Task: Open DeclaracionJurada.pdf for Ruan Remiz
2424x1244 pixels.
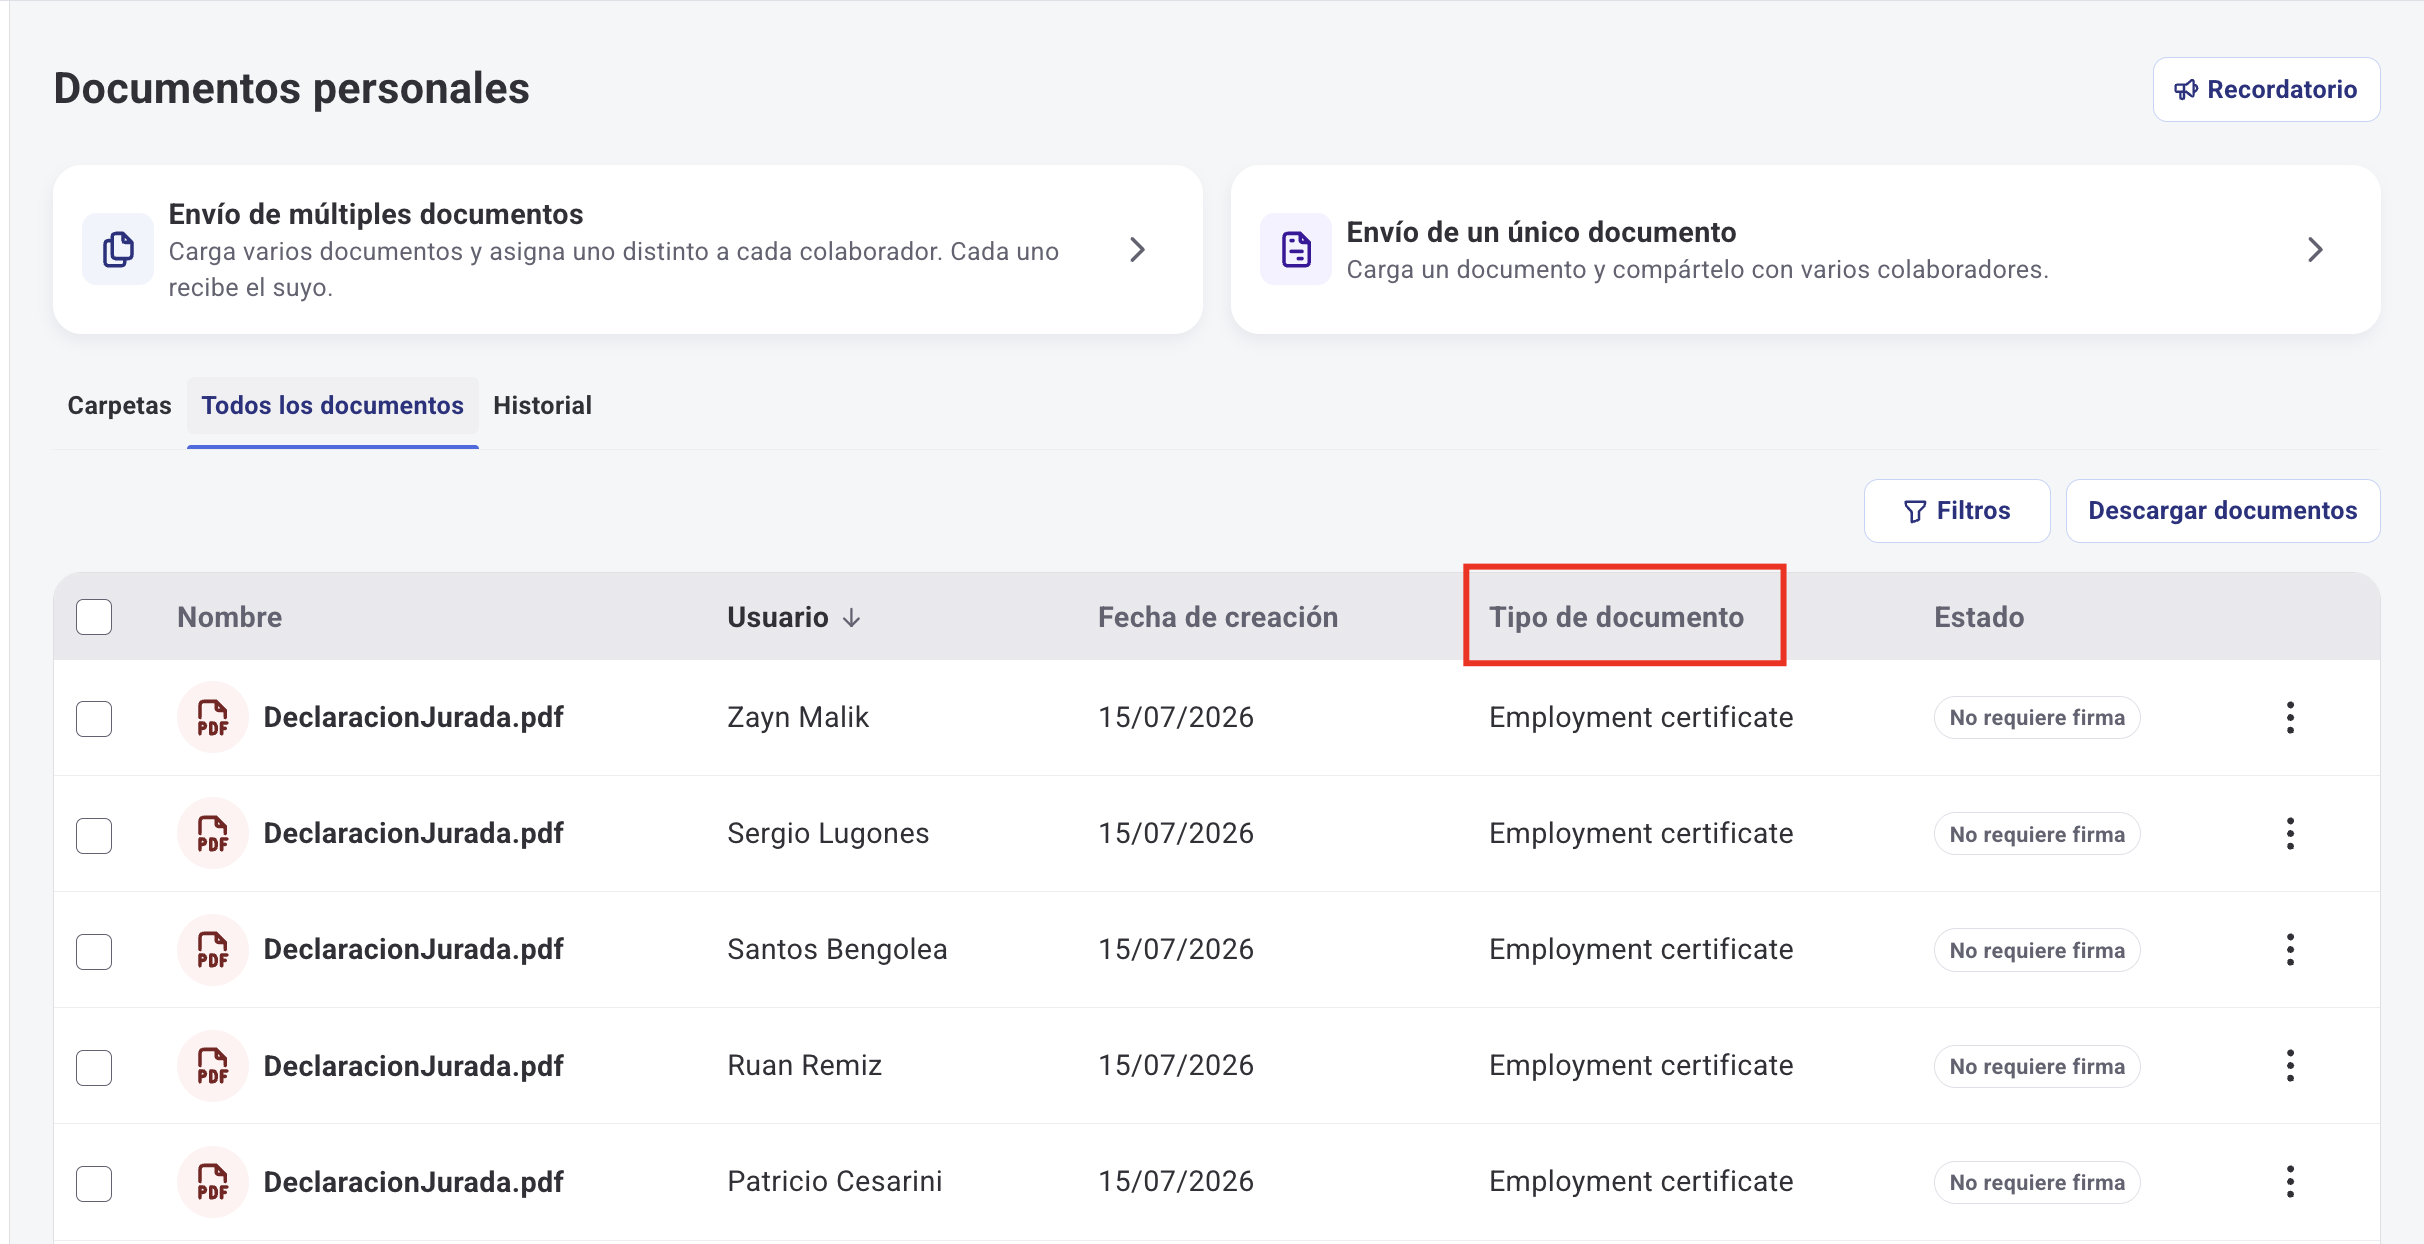Action: (x=414, y=1066)
